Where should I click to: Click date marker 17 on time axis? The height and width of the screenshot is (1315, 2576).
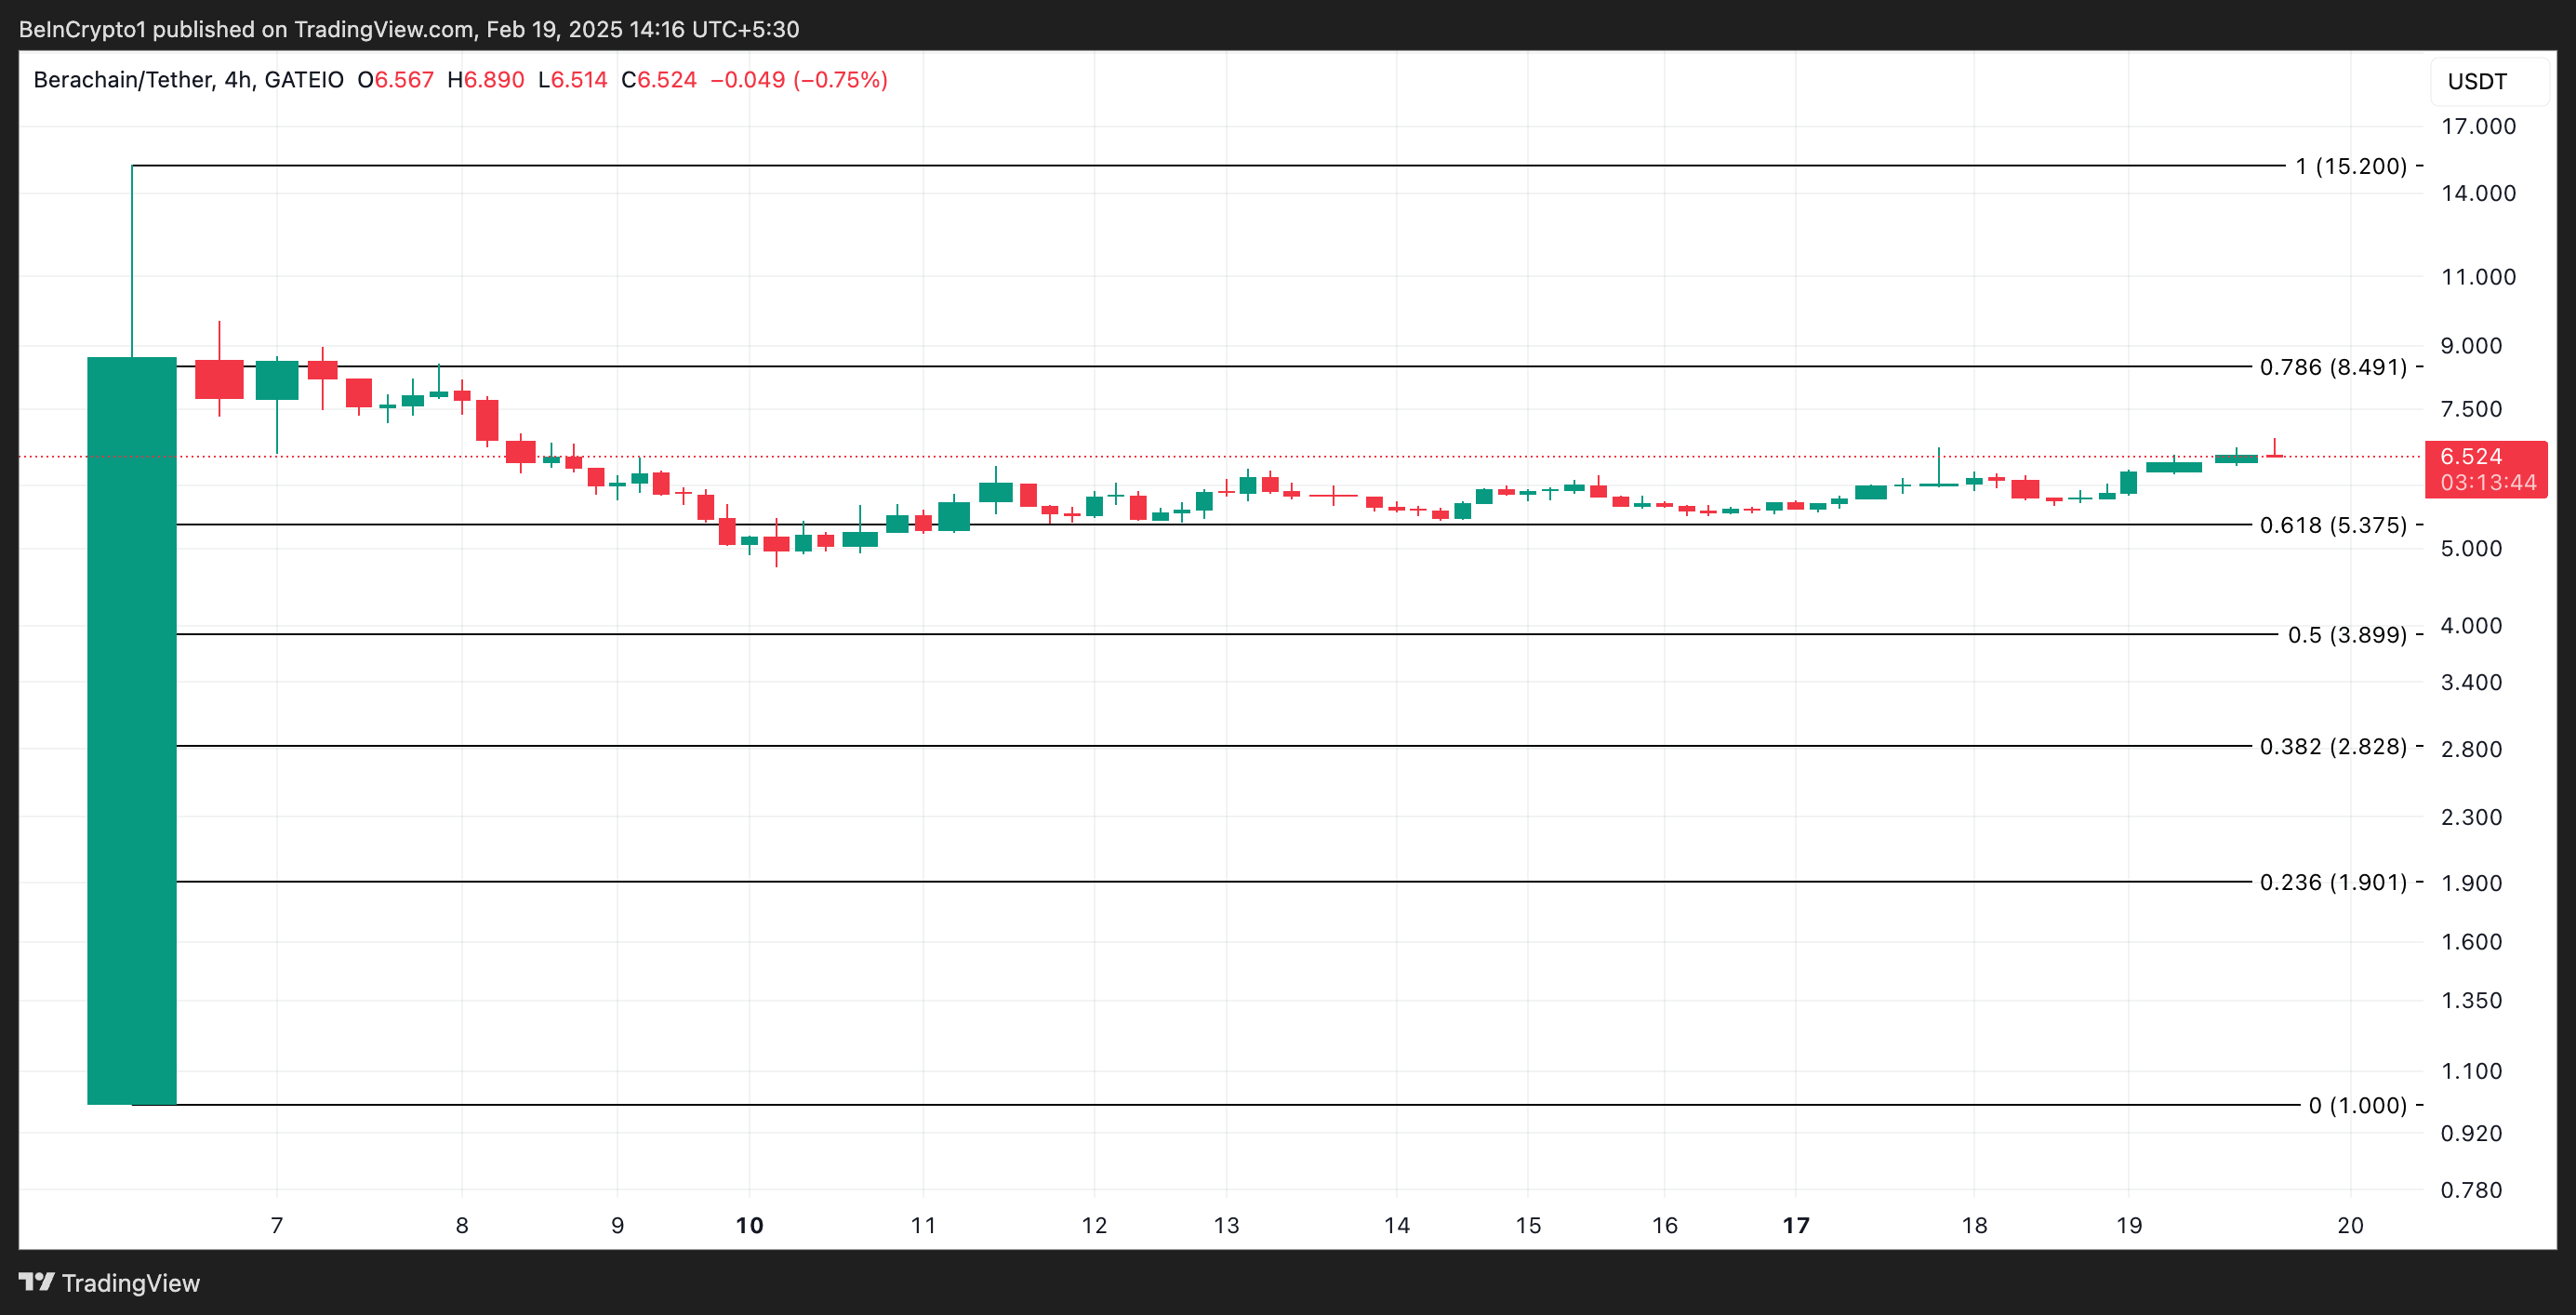click(1796, 1225)
